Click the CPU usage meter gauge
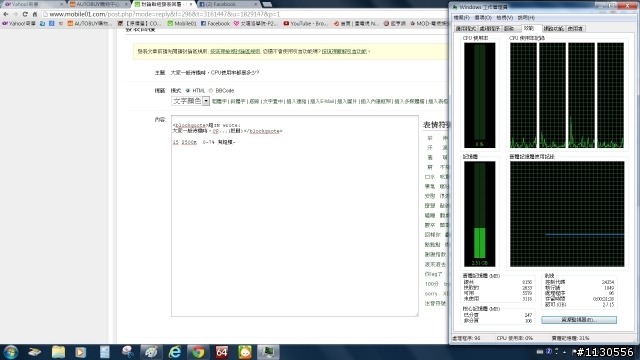This screenshot has width=640, height=360. pos(480,95)
